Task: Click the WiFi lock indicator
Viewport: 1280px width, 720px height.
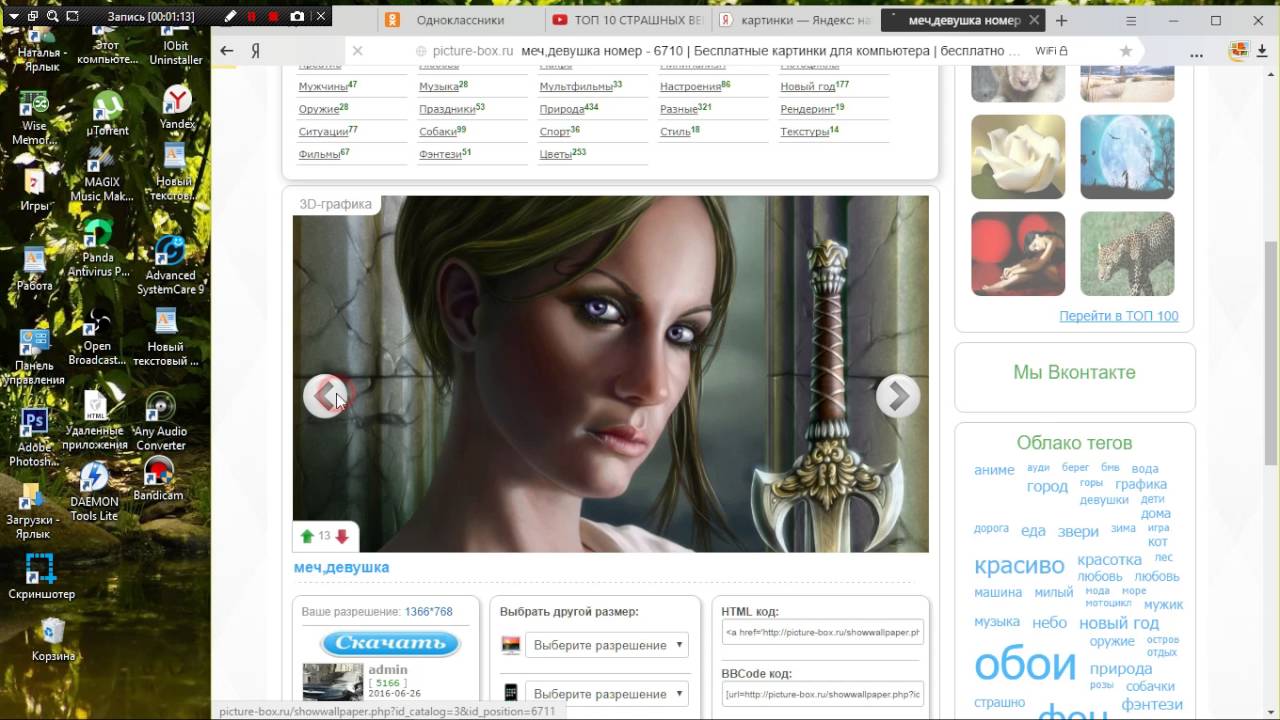Action: tap(1051, 50)
